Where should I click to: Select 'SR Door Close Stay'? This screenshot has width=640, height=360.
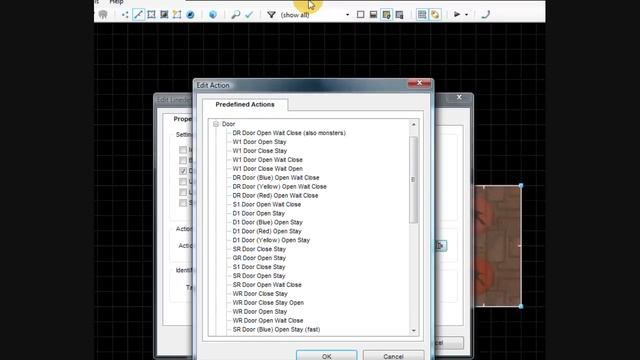coord(259,249)
